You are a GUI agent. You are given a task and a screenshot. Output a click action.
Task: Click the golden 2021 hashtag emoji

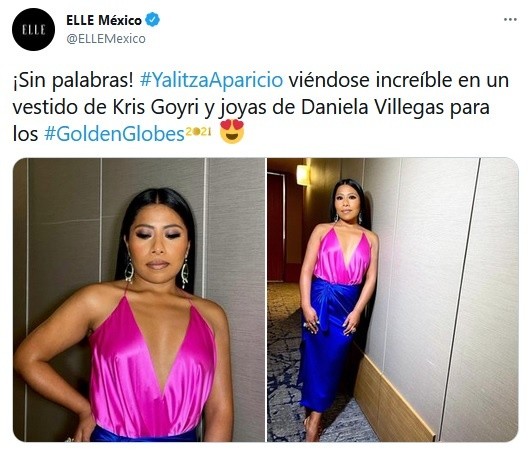tap(198, 131)
